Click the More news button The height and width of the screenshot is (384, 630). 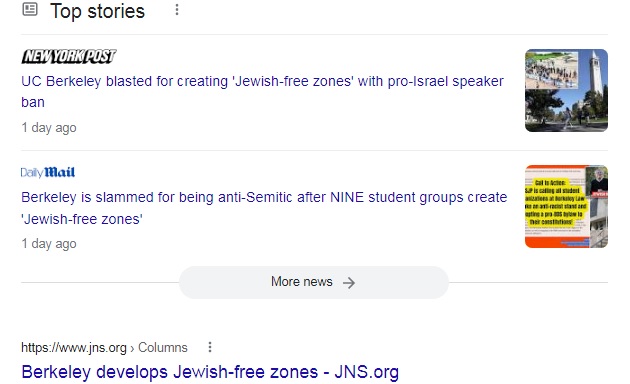tap(314, 282)
